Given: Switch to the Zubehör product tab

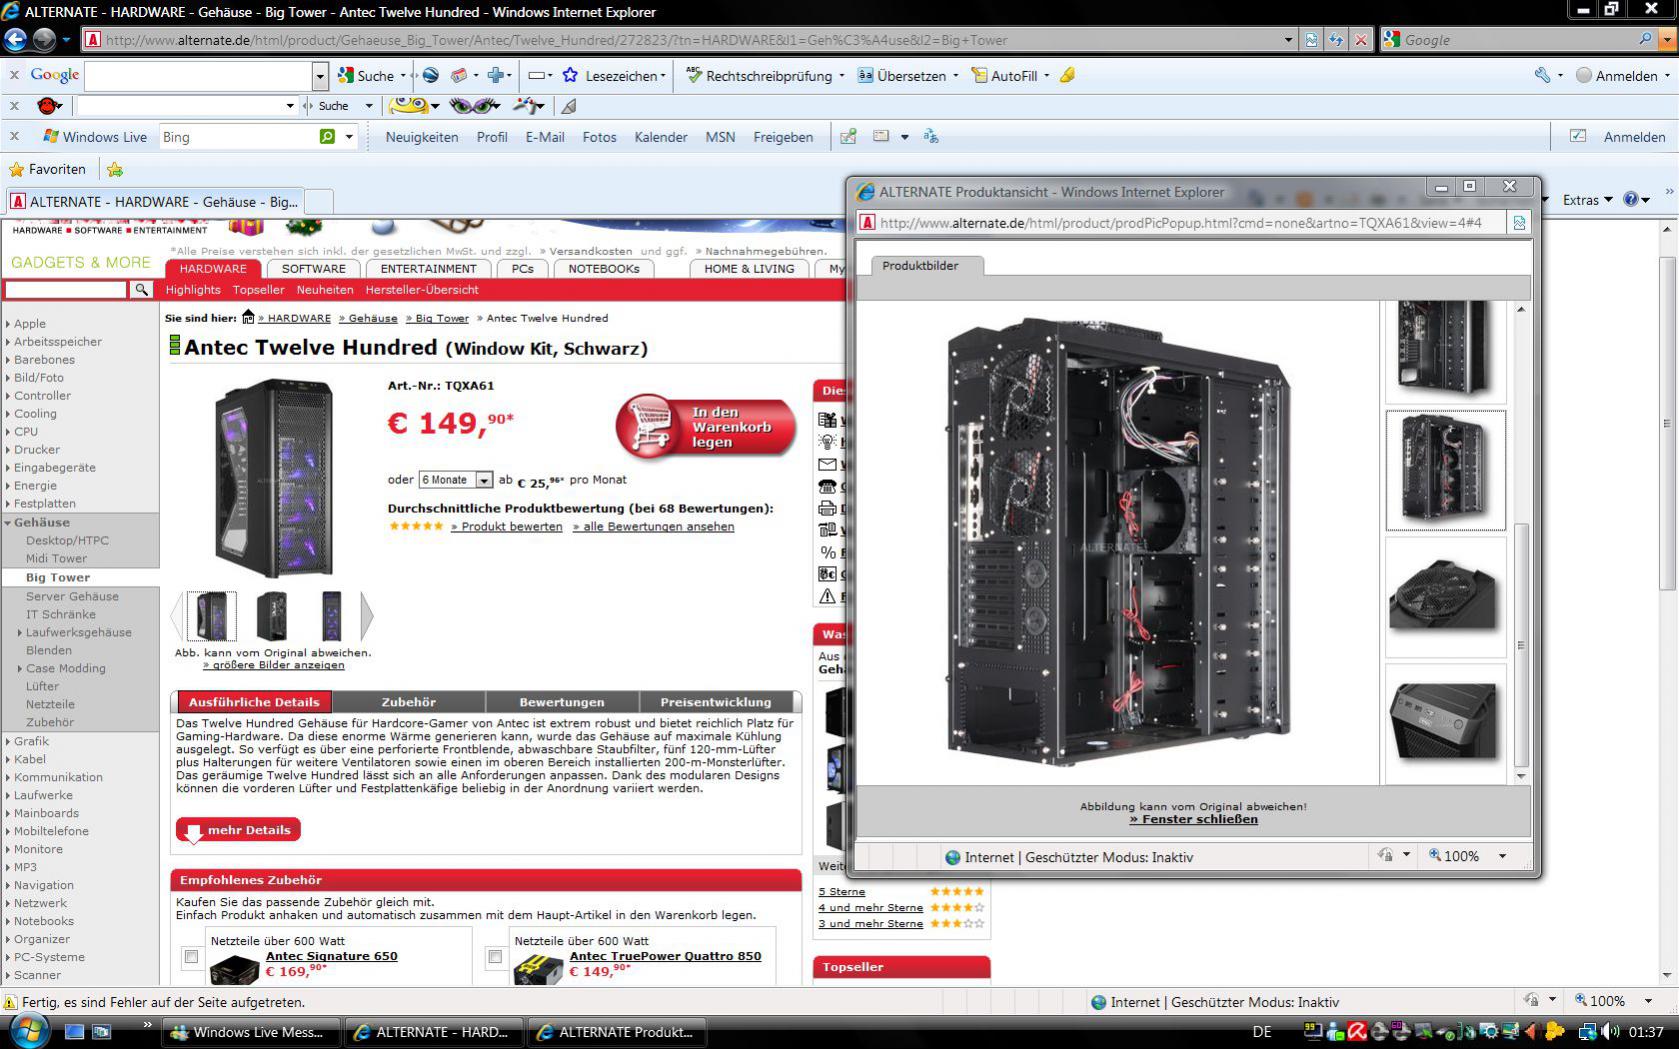Looking at the screenshot, I should (x=408, y=702).
